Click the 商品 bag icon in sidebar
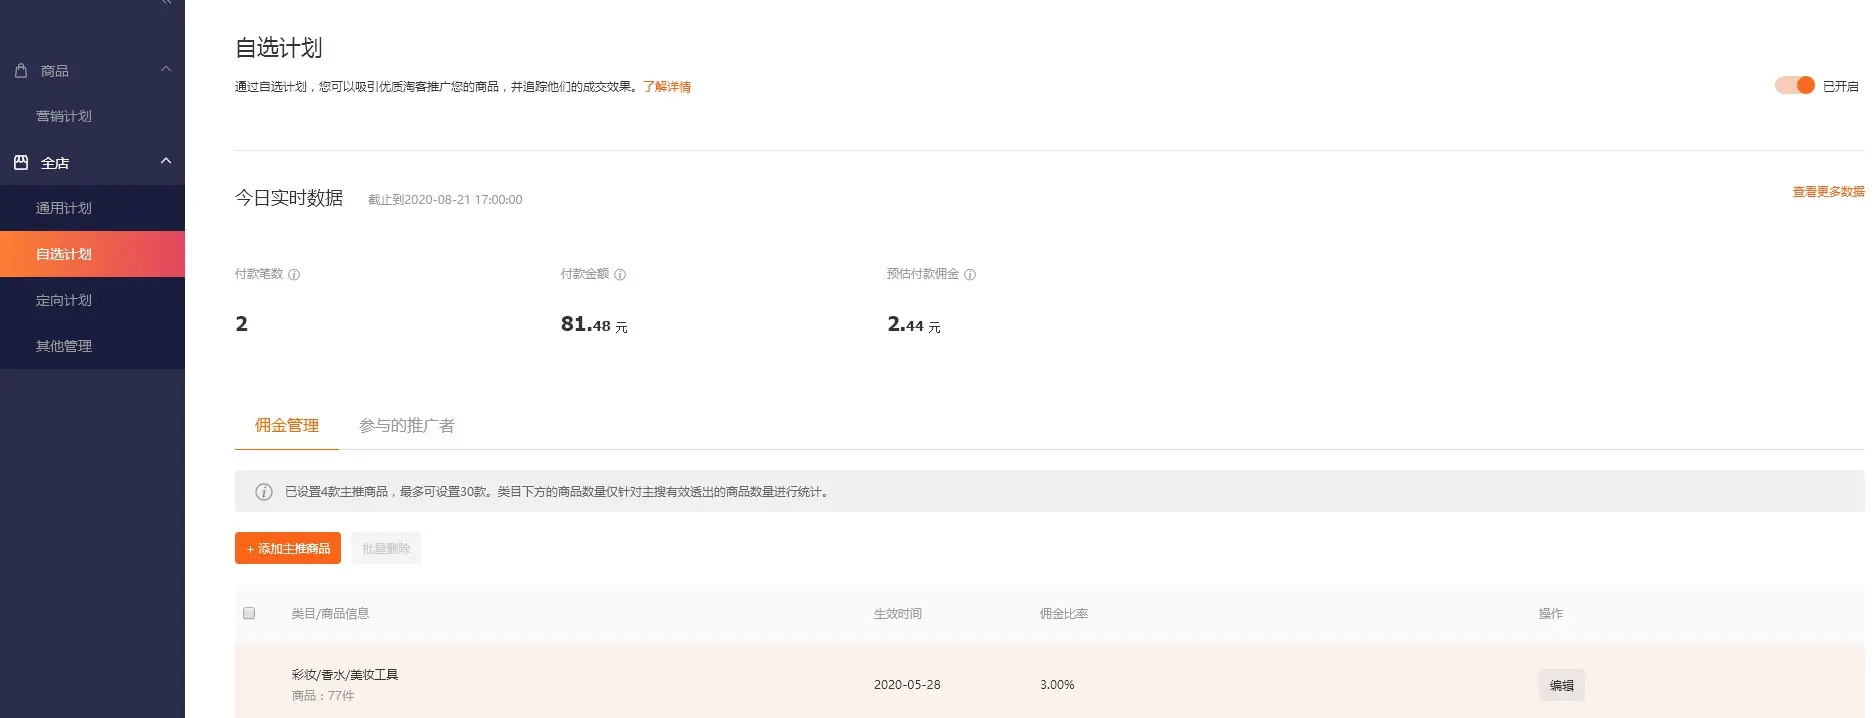The image size is (1875, 718). tap(21, 71)
